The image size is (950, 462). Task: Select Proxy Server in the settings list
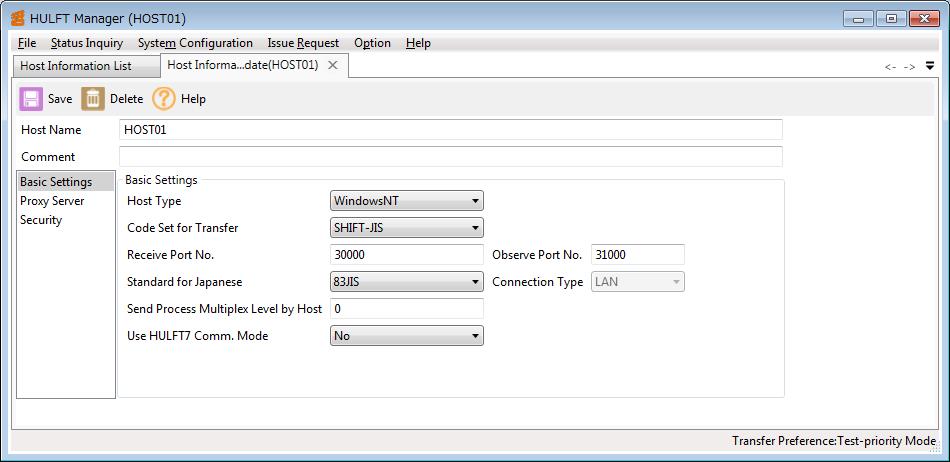pyautogui.click(x=52, y=201)
